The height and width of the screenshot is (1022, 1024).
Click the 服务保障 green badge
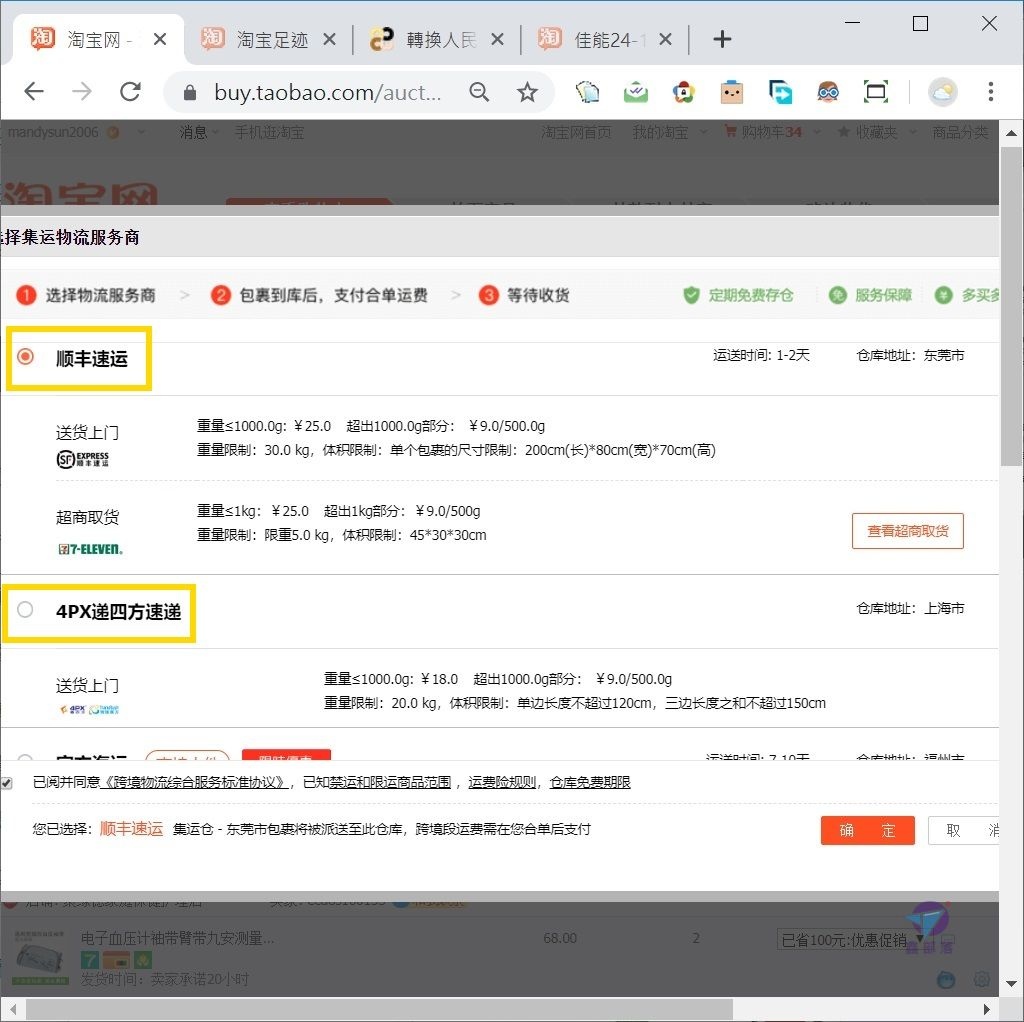coord(870,295)
